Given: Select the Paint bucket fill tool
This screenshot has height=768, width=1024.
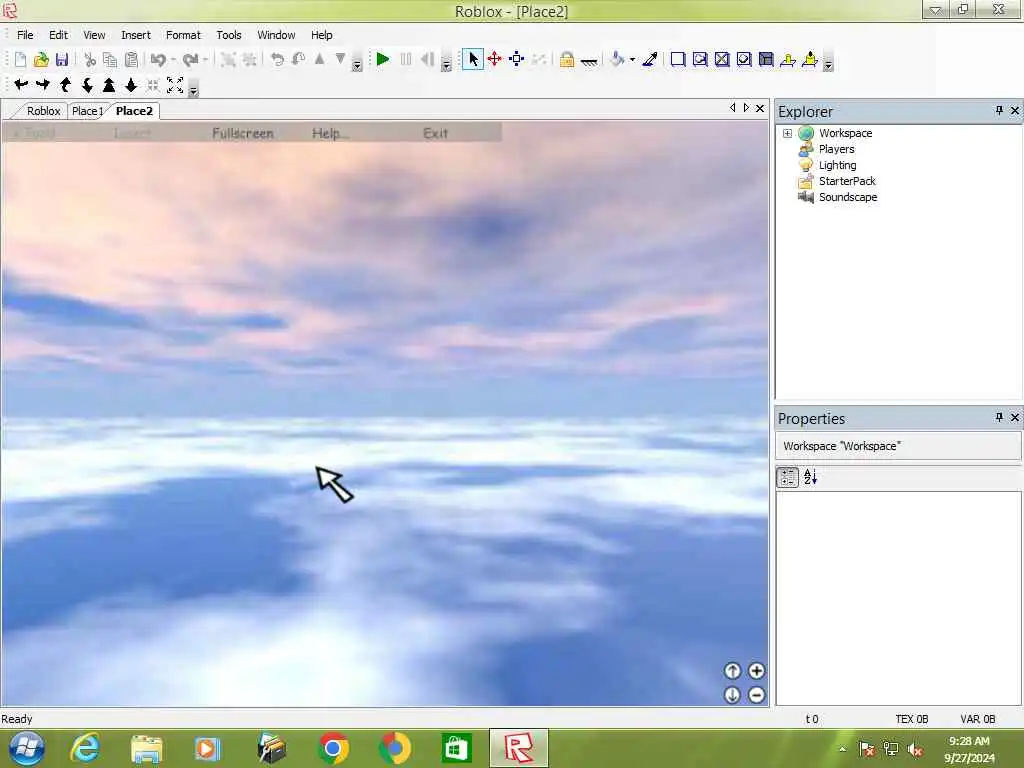Looking at the screenshot, I should click(616, 60).
